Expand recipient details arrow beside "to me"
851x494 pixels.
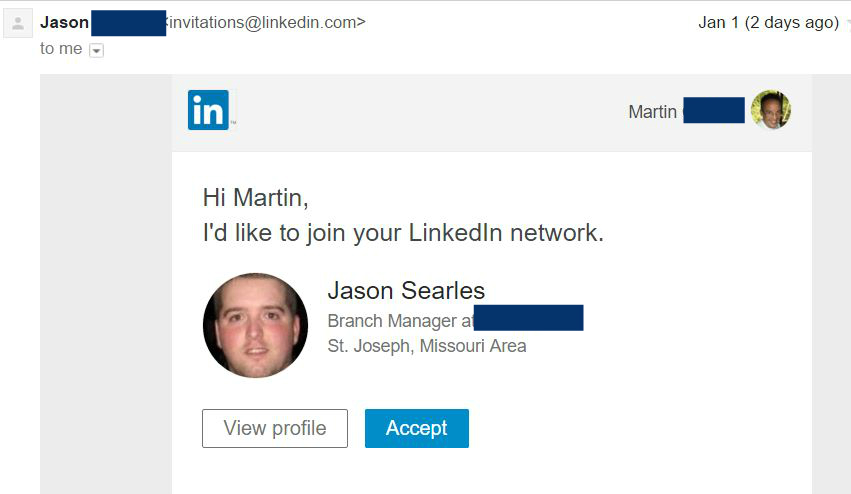tap(97, 50)
